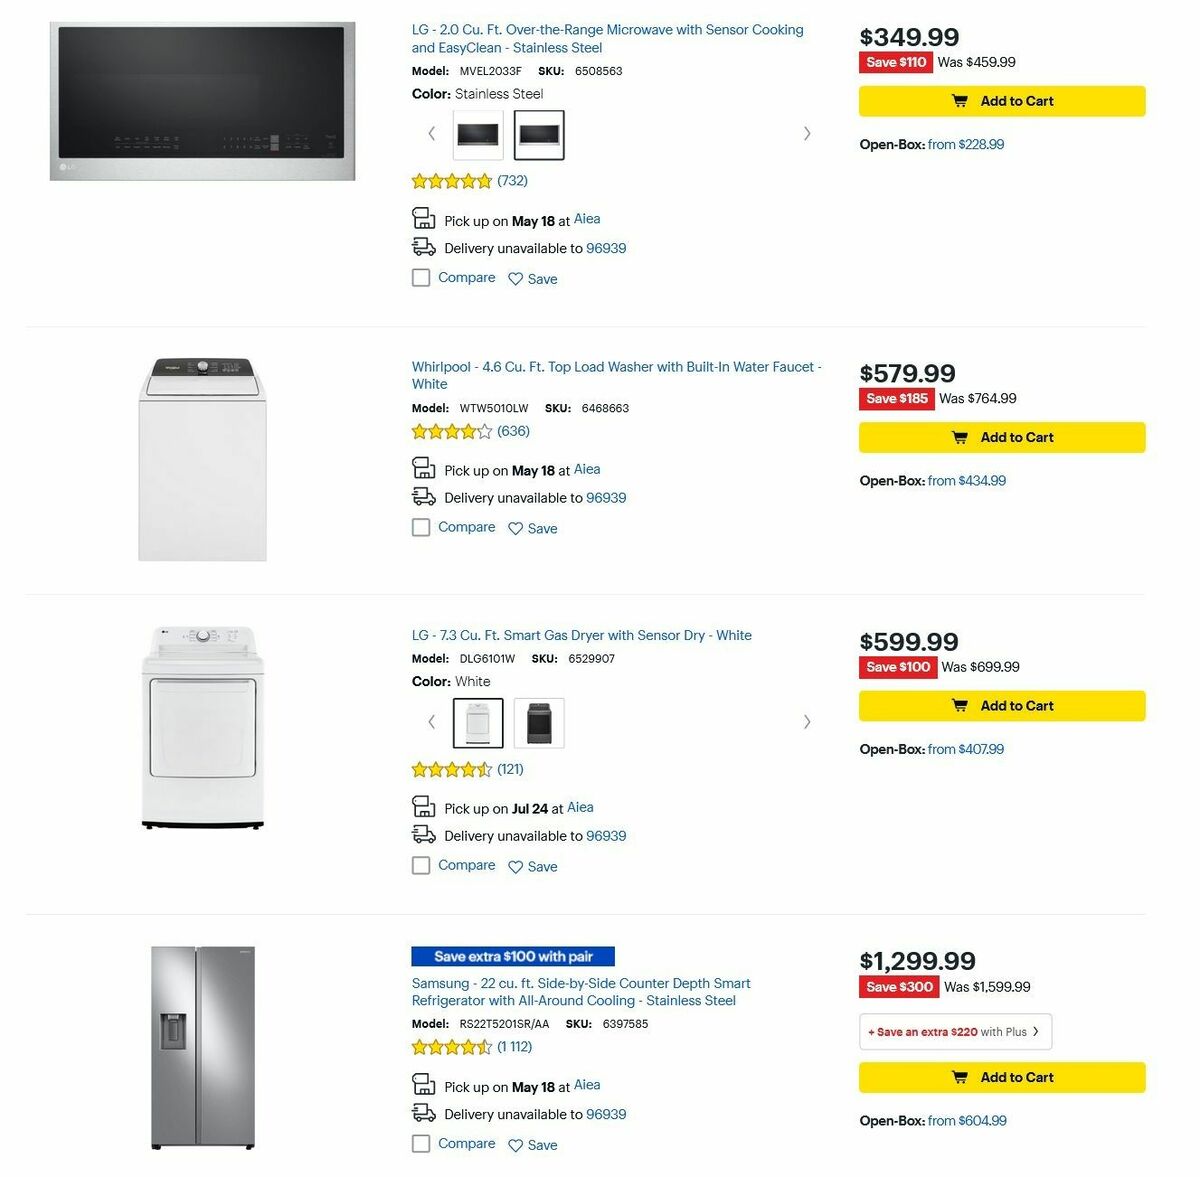1200x1177 pixels.
Task: Click the left chevron on the dryer color options
Action: point(431,721)
